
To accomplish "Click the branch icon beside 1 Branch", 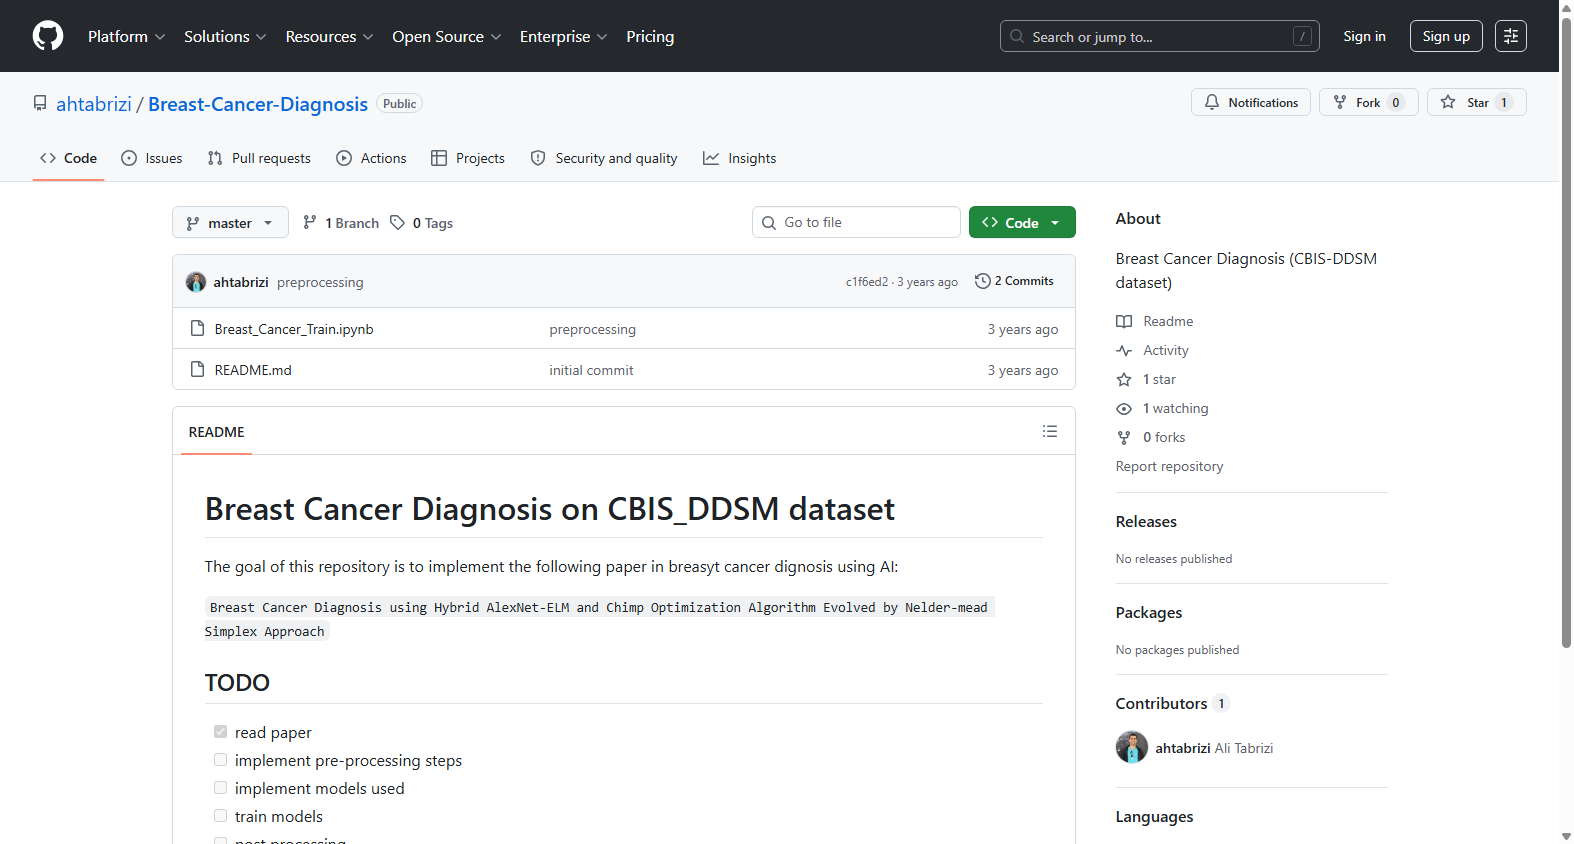I will [x=310, y=222].
